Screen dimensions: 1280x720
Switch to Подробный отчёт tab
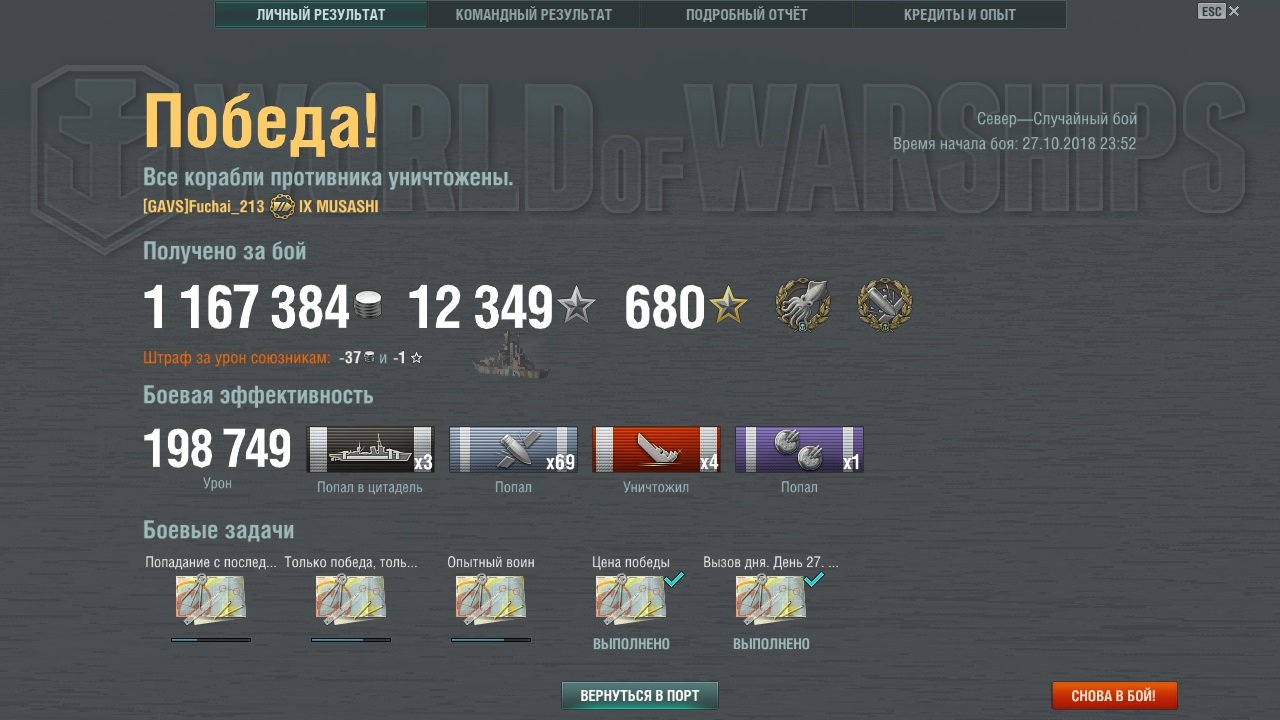tap(747, 15)
